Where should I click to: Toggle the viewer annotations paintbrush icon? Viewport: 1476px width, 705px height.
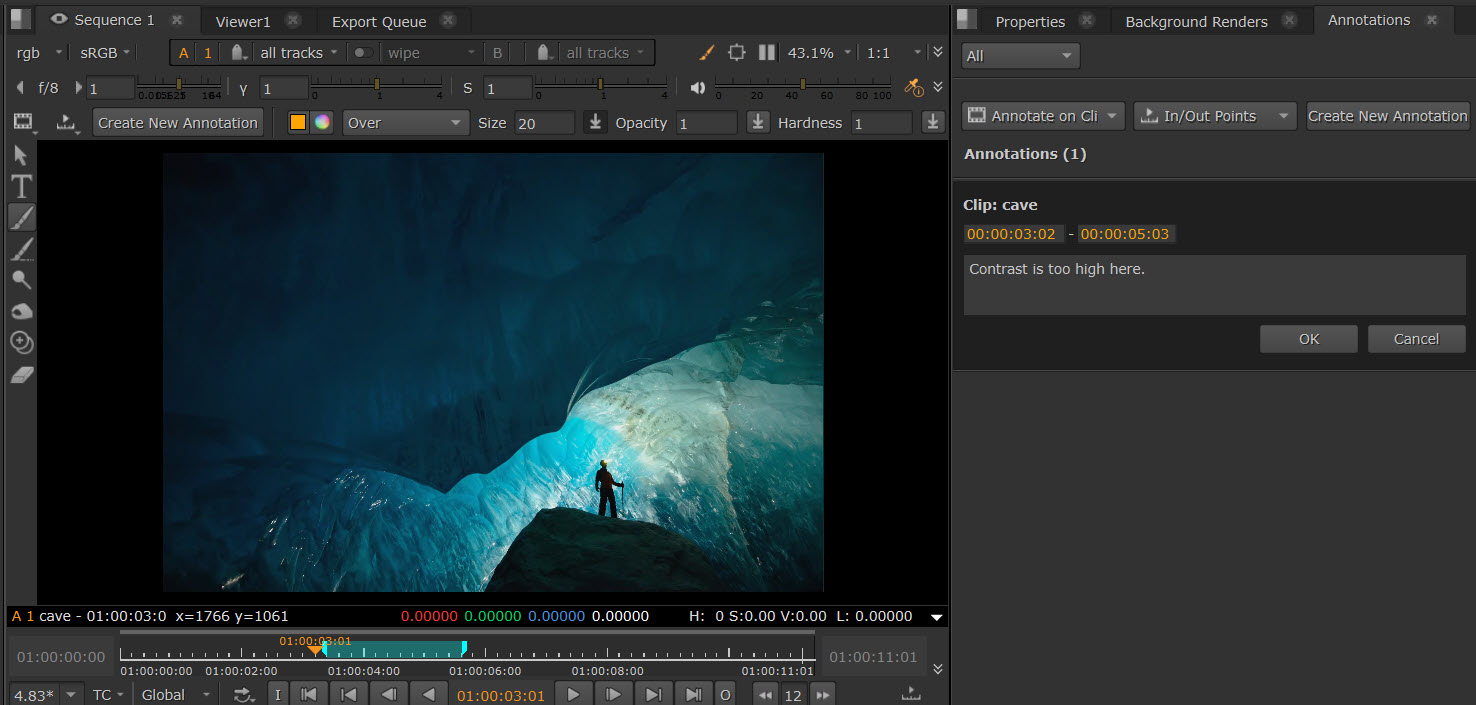(x=706, y=53)
